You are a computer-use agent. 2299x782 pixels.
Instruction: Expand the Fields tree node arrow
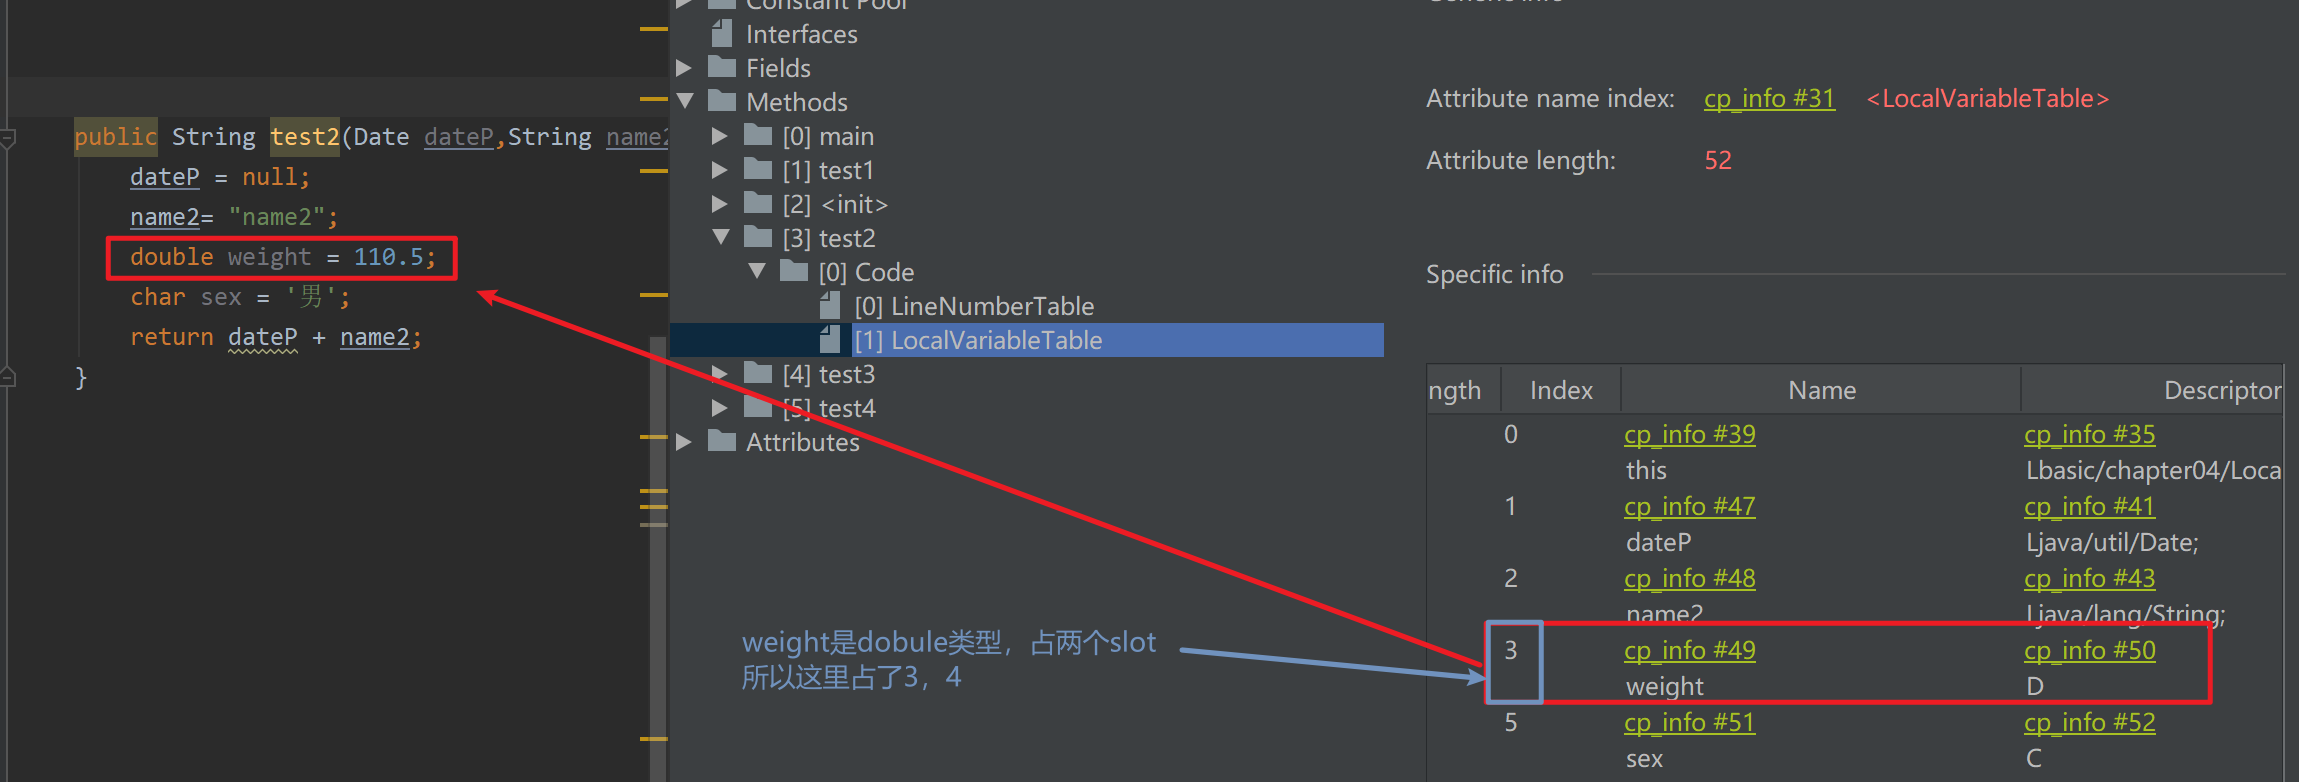(x=684, y=68)
